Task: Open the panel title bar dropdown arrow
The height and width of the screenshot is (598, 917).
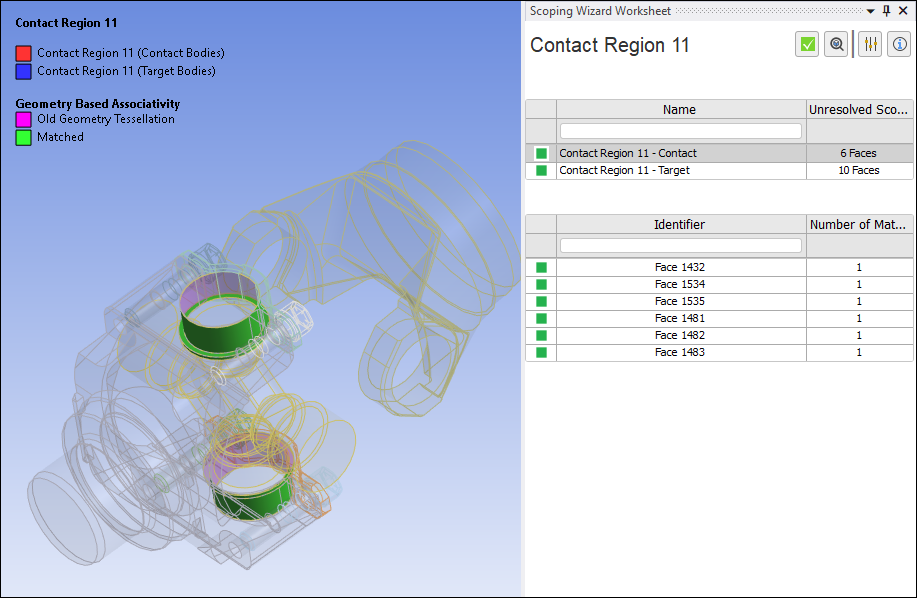Action: coord(870,11)
